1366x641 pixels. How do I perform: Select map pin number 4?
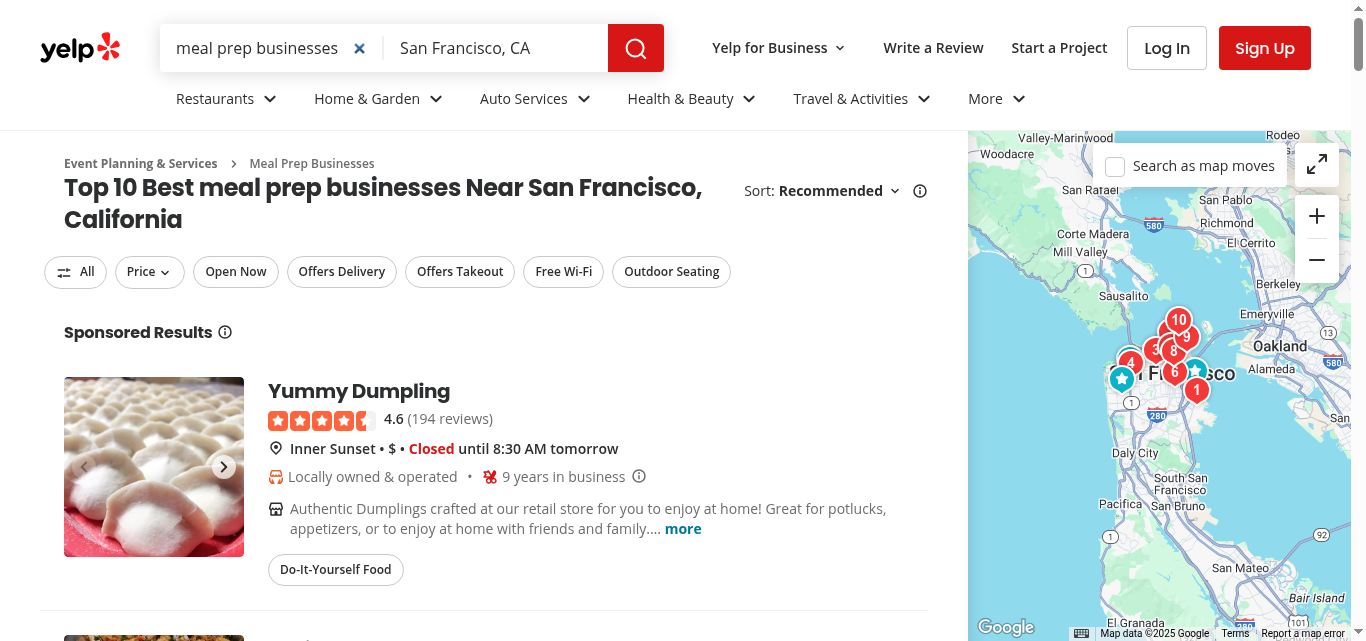(1131, 363)
